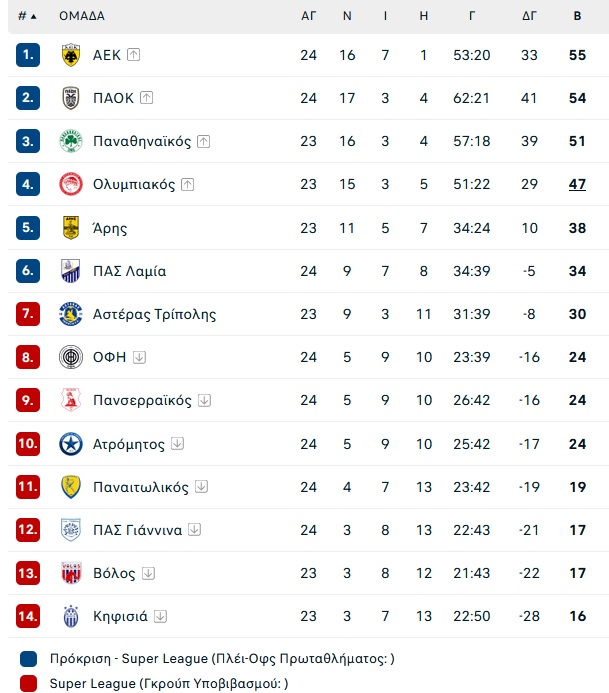Click the Αστέρας Τρίπολης blue star logo
Screen dimensions: 609x693
point(71,314)
